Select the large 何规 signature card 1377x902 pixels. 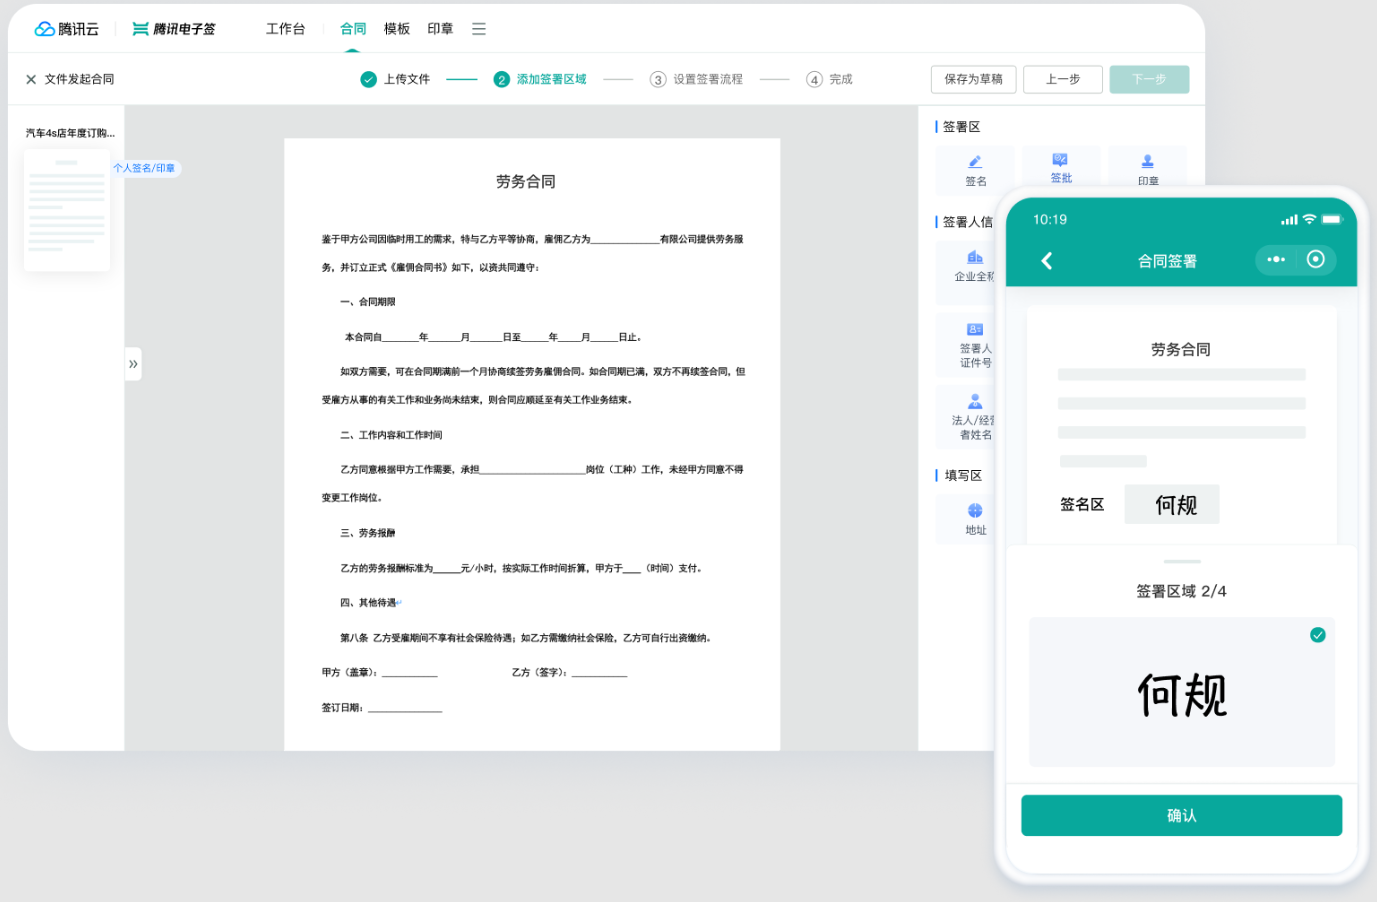1182,692
